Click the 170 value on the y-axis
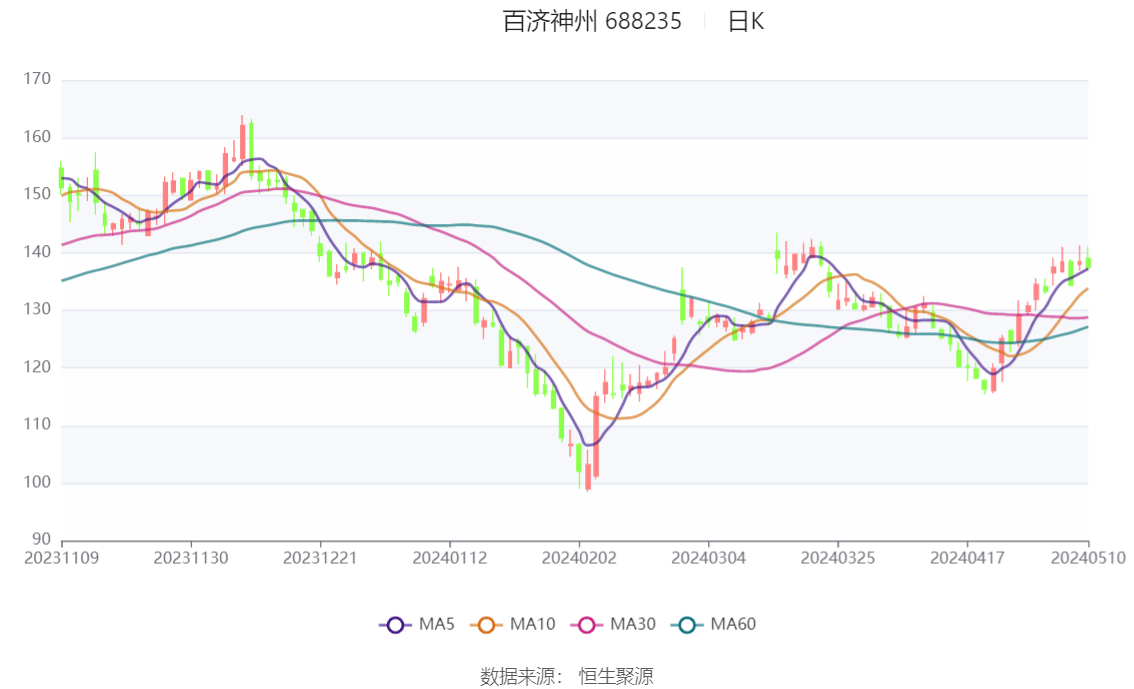Viewport: 1134px width, 689px height. coord(36,77)
